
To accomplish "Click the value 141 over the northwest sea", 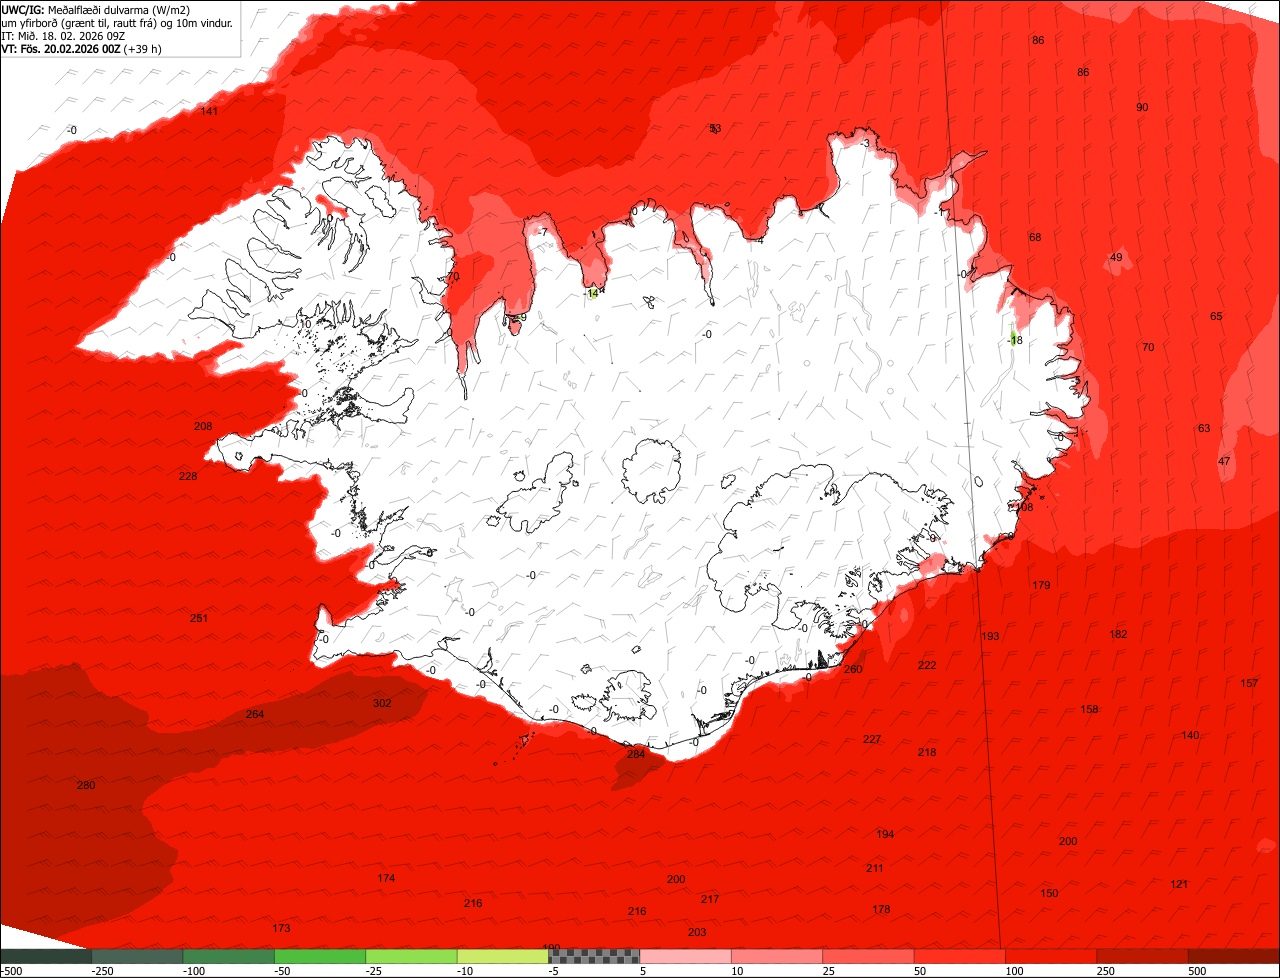I will pos(209,111).
